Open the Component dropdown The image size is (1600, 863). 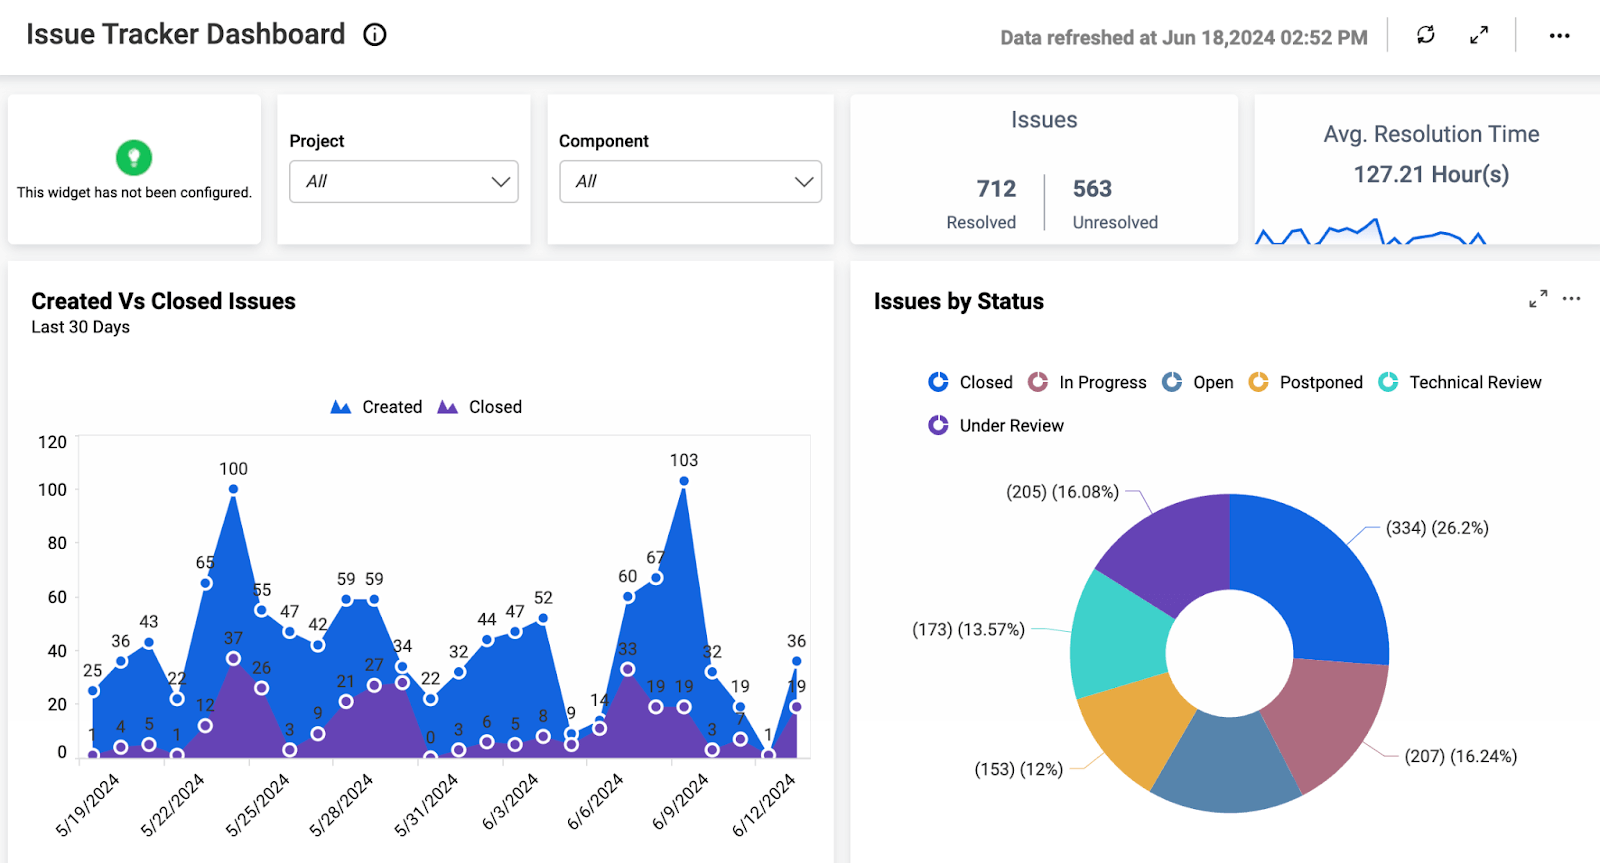point(690,181)
